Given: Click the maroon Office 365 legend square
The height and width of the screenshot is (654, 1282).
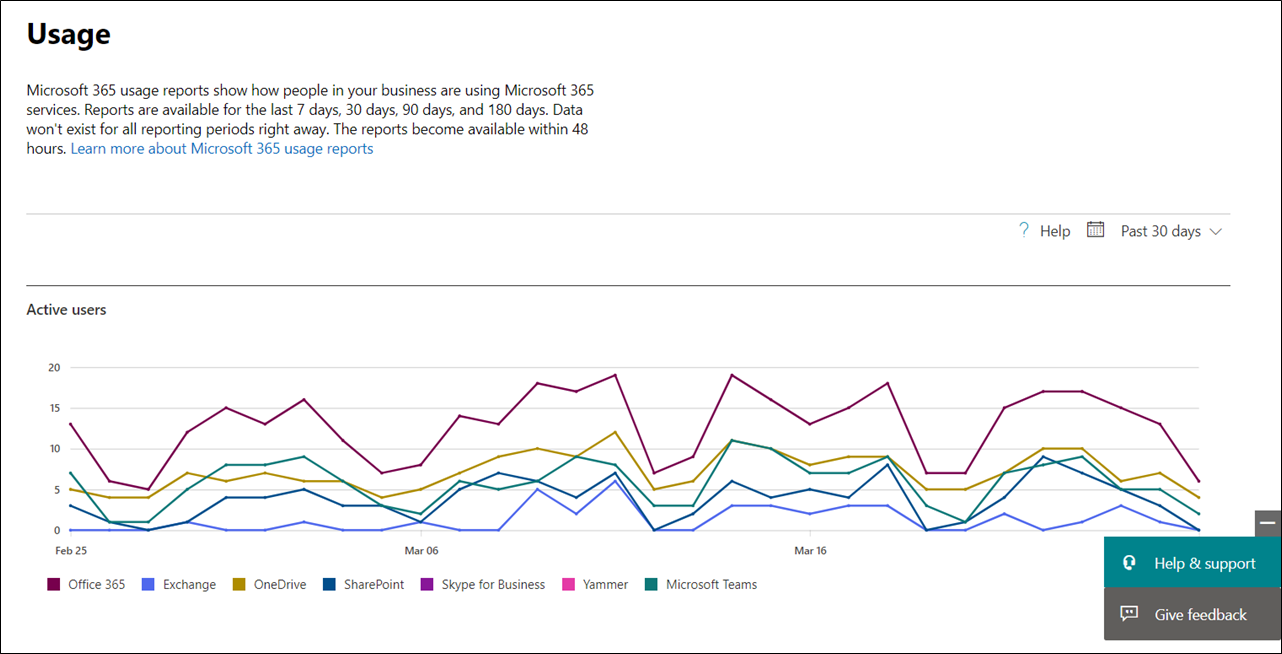Looking at the screenshot, I should (53, 584).
